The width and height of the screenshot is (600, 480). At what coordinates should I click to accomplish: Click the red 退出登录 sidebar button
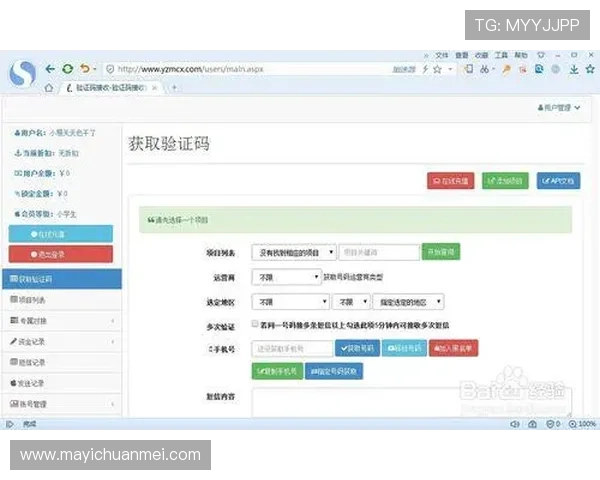pyautogui.click(x=61, y=255)
